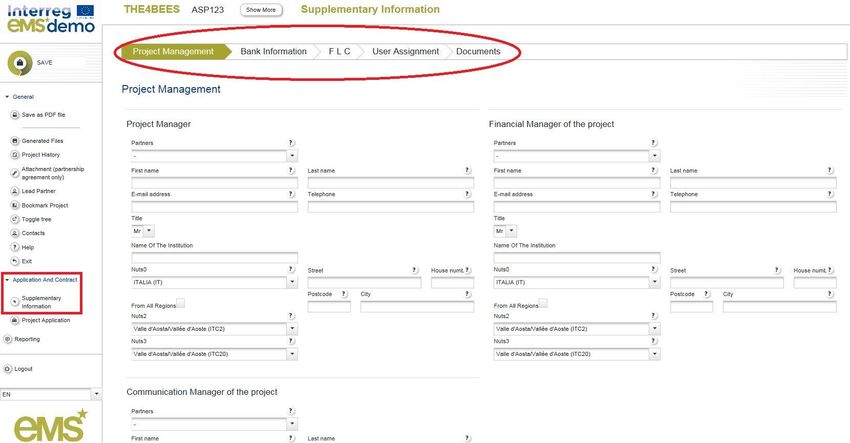This screenshot has height=443, width=850.
Task: Click the Project History icon
Action: click(14, 155)
